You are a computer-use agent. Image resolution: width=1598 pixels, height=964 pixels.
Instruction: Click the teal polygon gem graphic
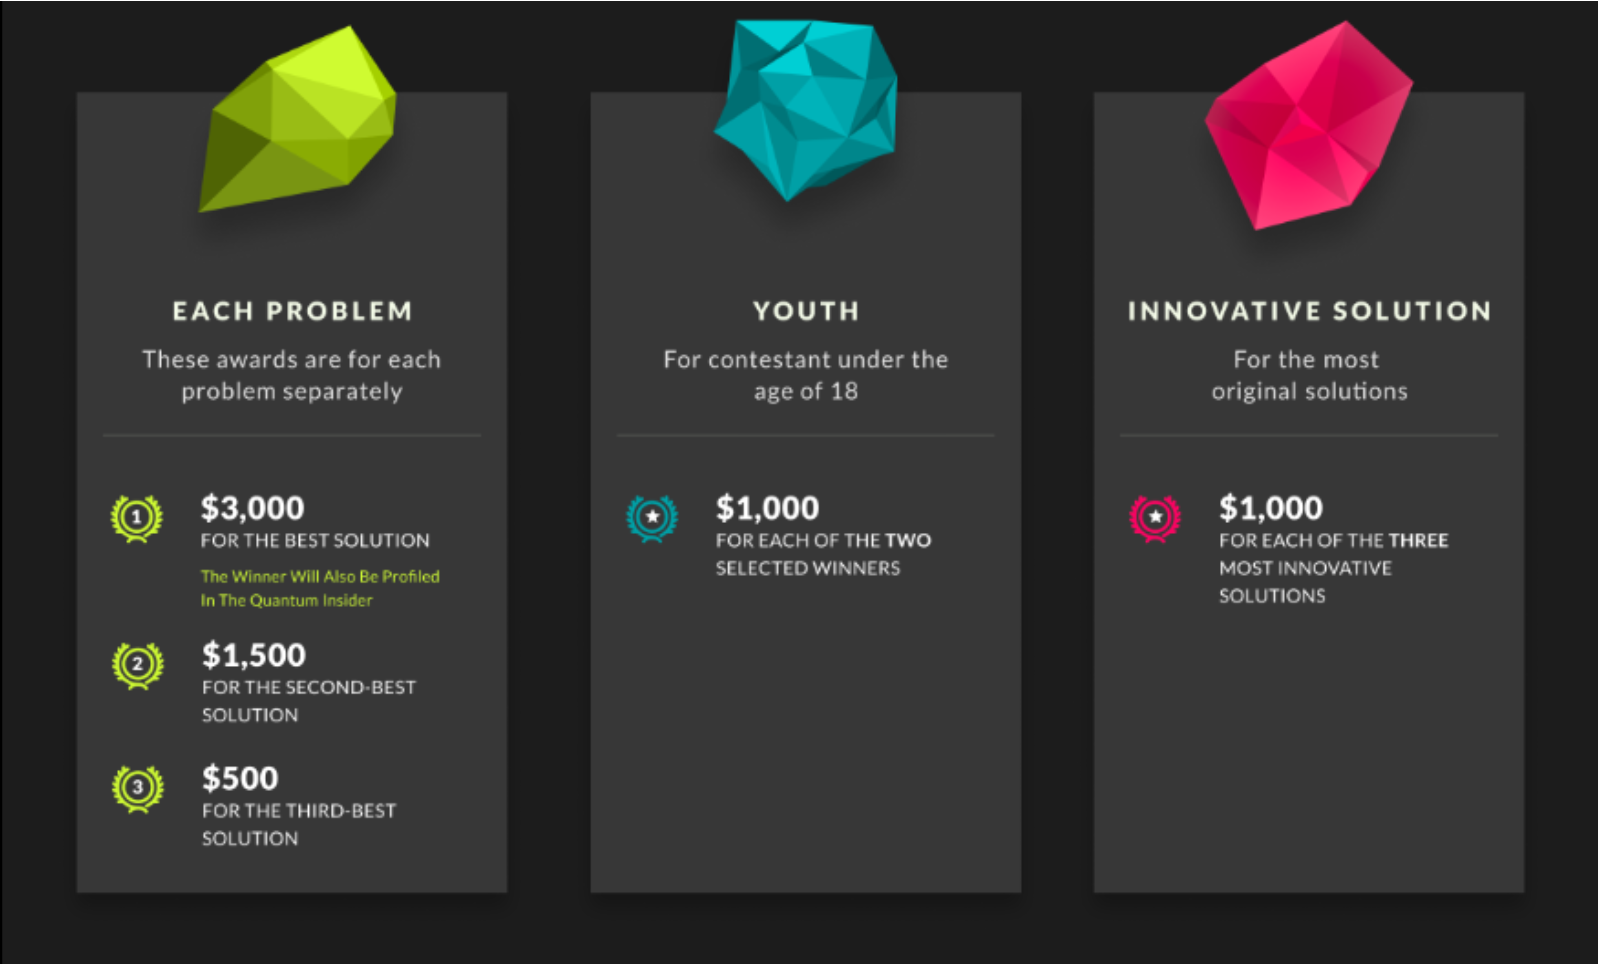pos(806,108)
